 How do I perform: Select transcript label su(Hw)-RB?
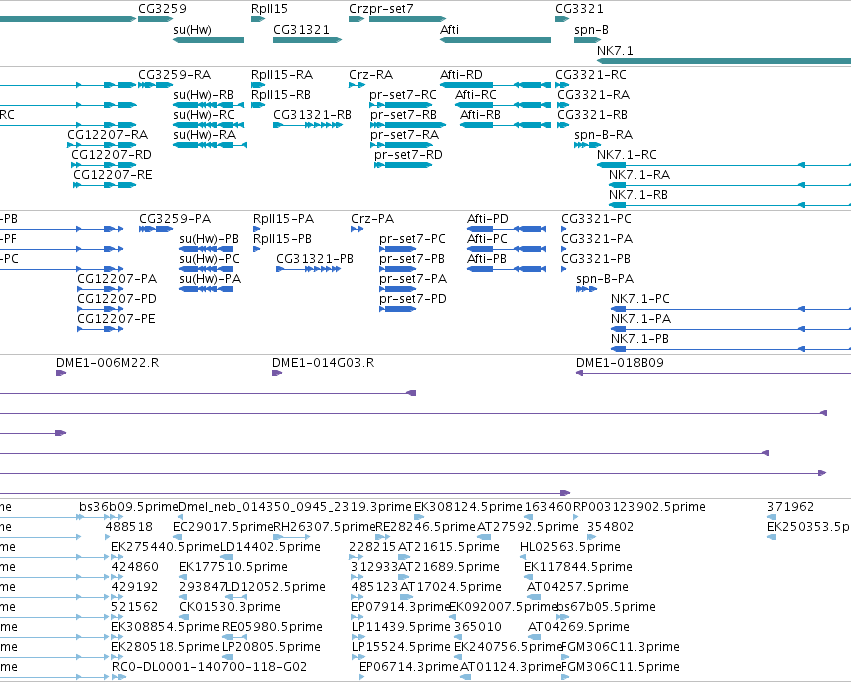(204, 95)
